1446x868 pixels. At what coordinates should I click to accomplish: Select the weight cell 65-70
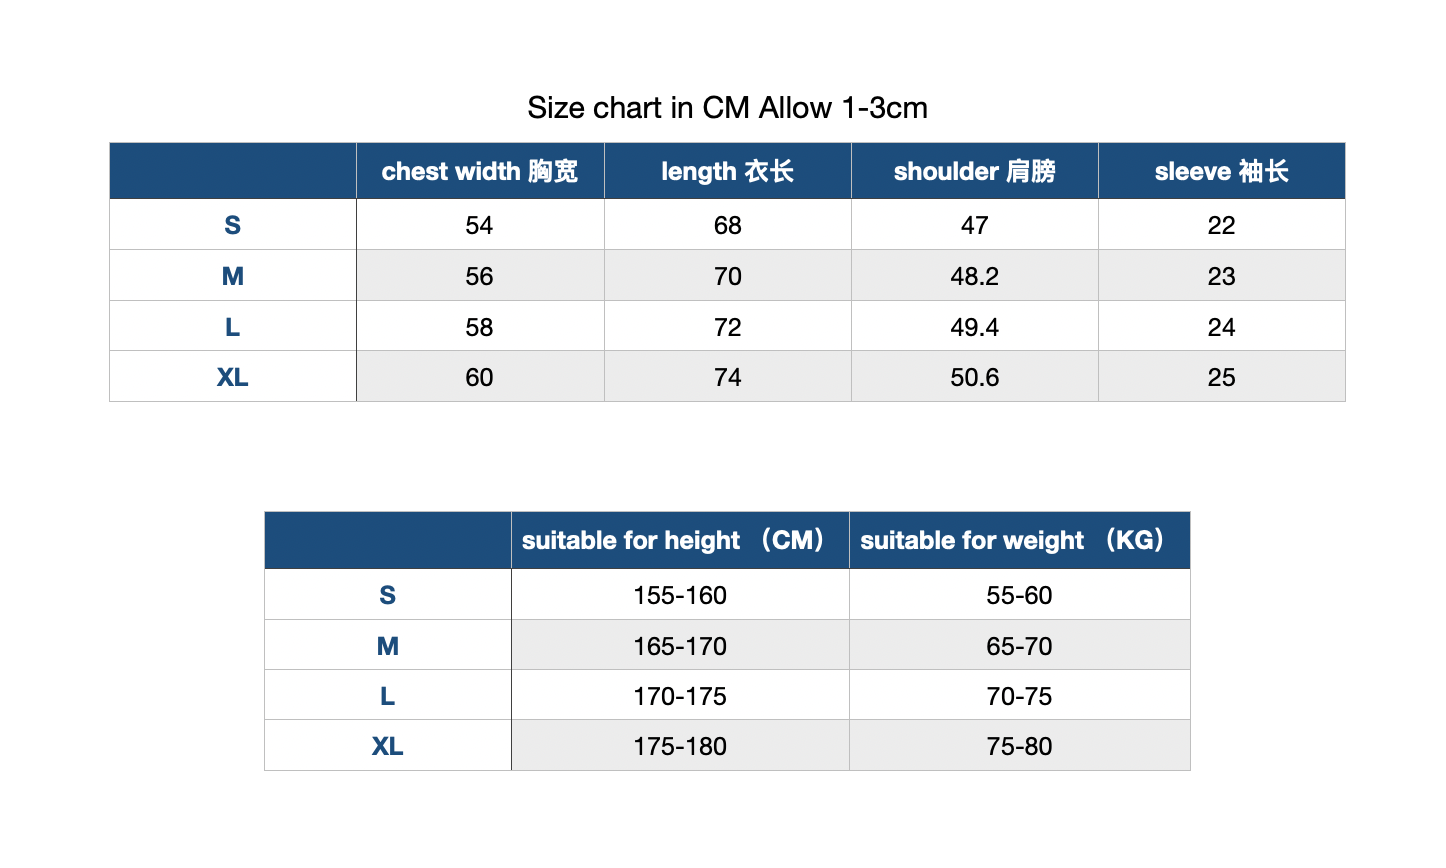pos(1020,646)
